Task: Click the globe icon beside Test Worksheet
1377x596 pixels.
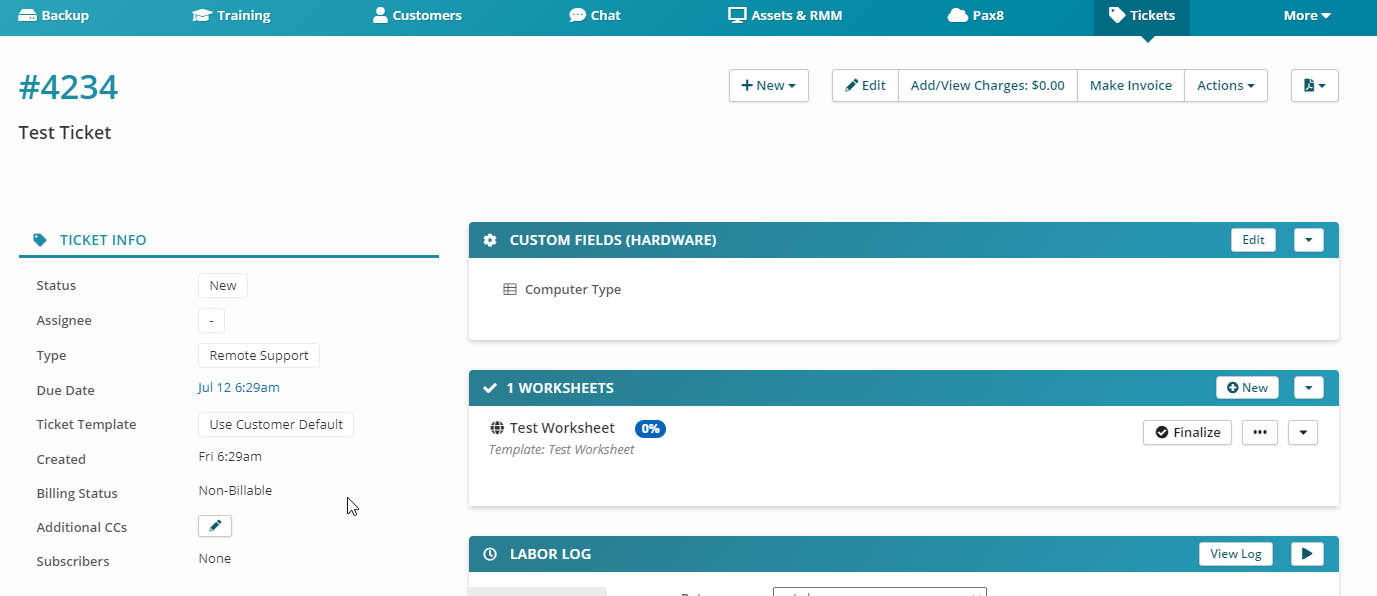Action: (x=497, y=428)
